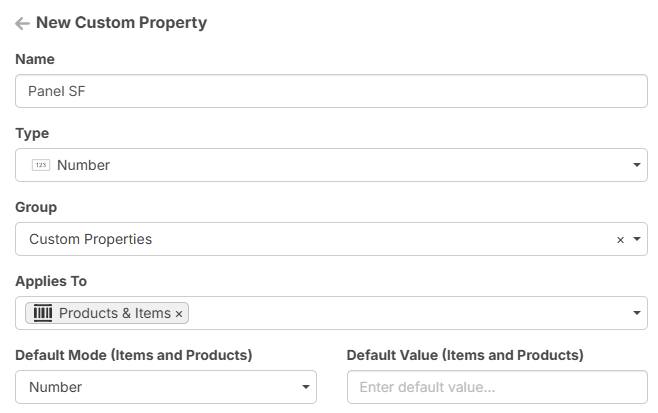Click the Custom Properties text in Group field
Image resolution: width=658 pixels, height=413 pixels.
click(91, 239)
